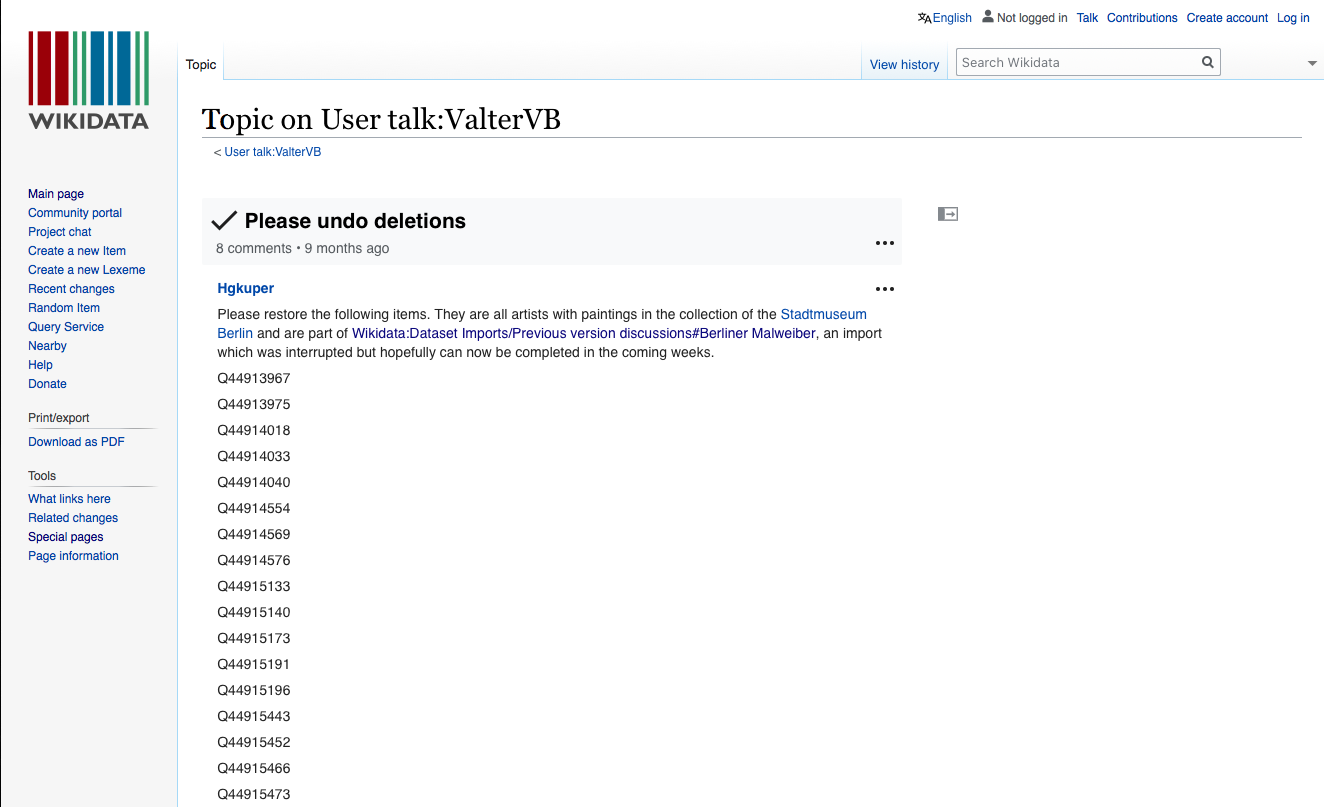
Task: Click the Log in link
Action: (1292, 18)
